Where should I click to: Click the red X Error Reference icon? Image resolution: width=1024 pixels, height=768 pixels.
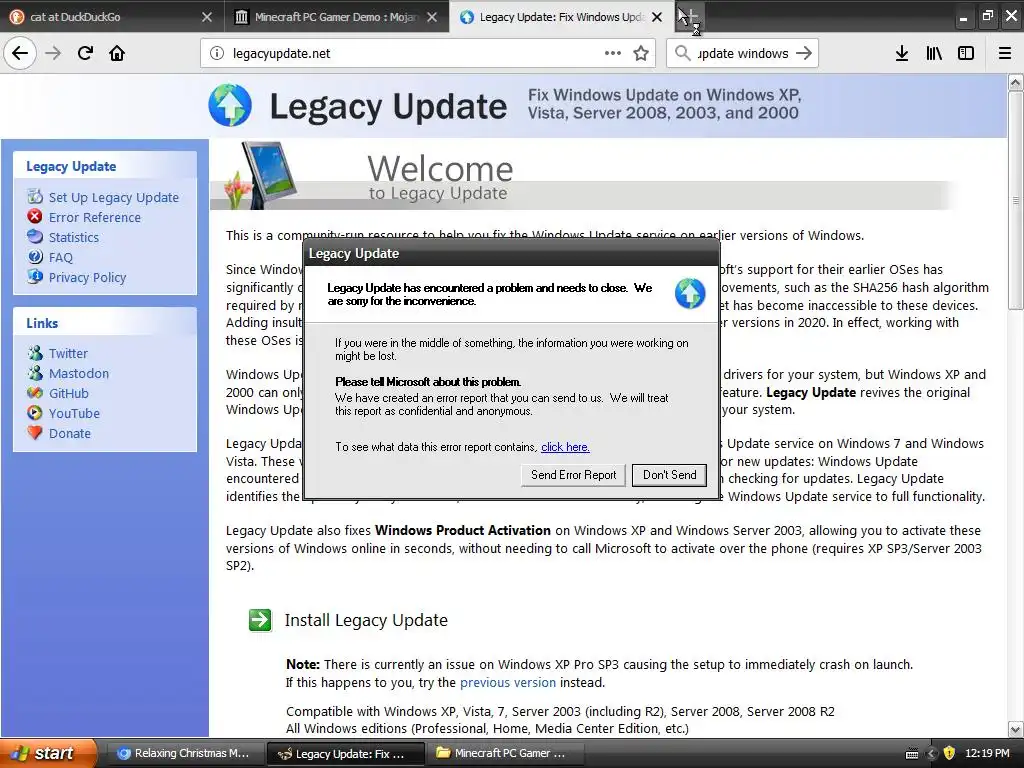pos(35,216)
